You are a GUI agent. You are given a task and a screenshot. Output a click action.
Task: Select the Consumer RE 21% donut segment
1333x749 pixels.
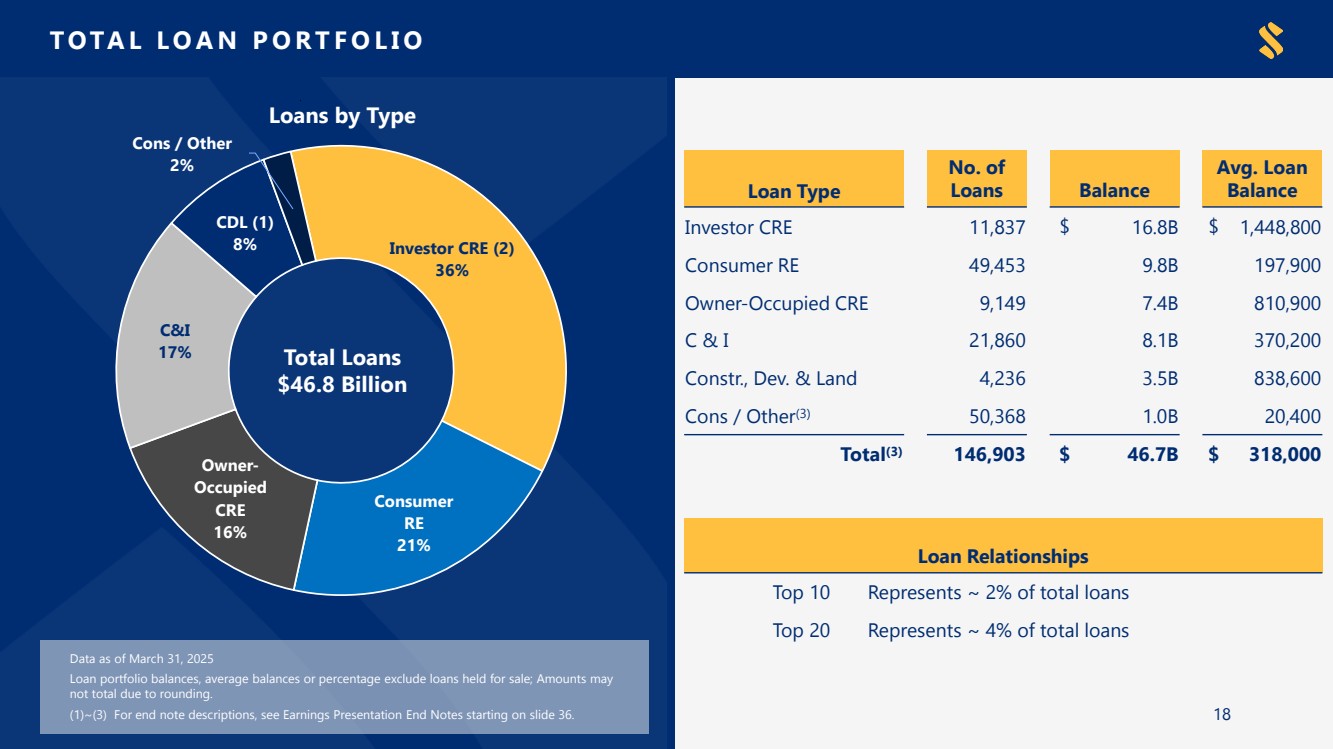tap(413, 522)
